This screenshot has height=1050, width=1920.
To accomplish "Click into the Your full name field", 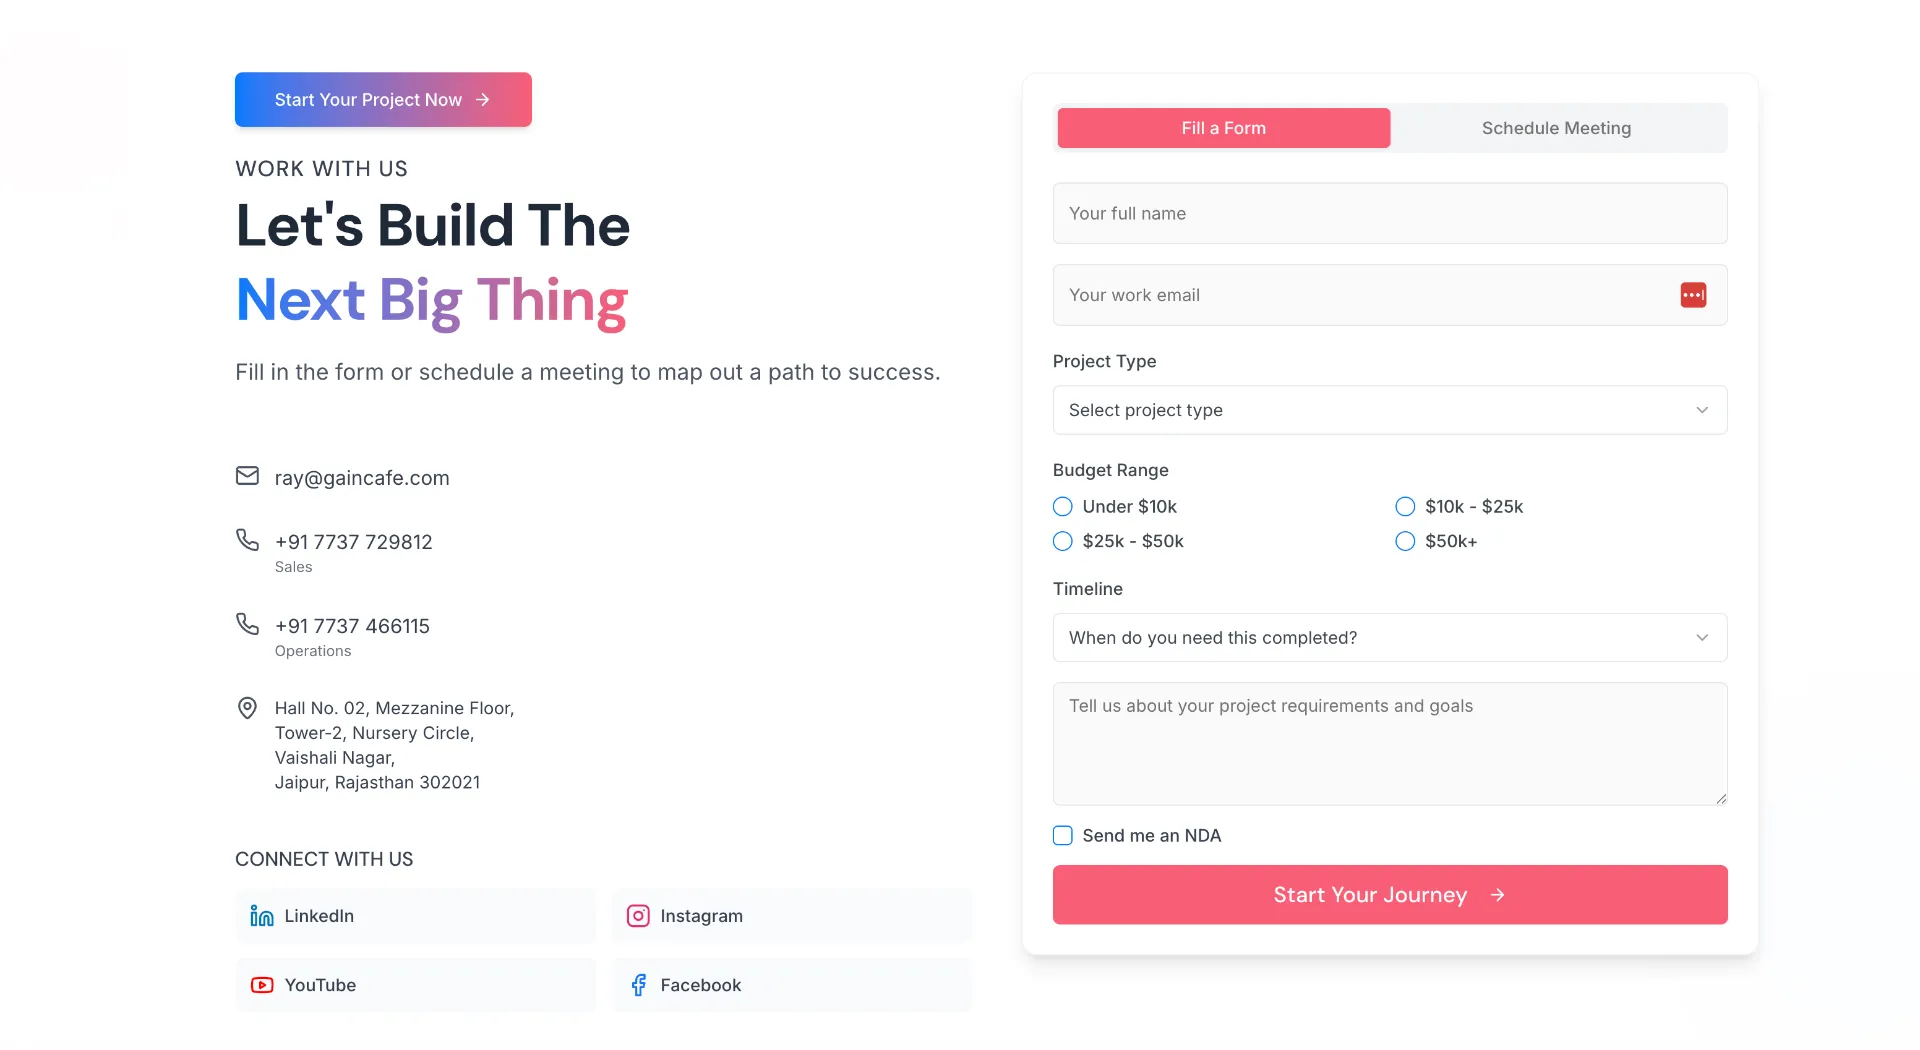I will [x=1389, y=213].
